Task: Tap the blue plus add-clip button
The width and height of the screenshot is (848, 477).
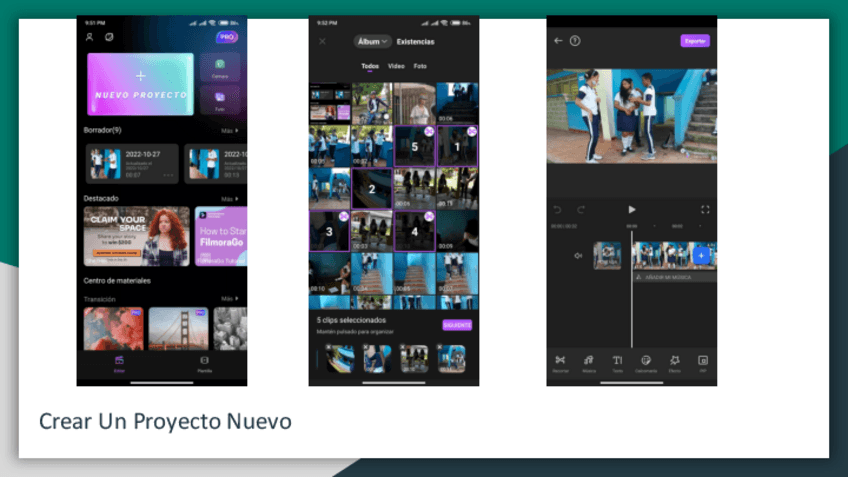Action: pos(701,256)
